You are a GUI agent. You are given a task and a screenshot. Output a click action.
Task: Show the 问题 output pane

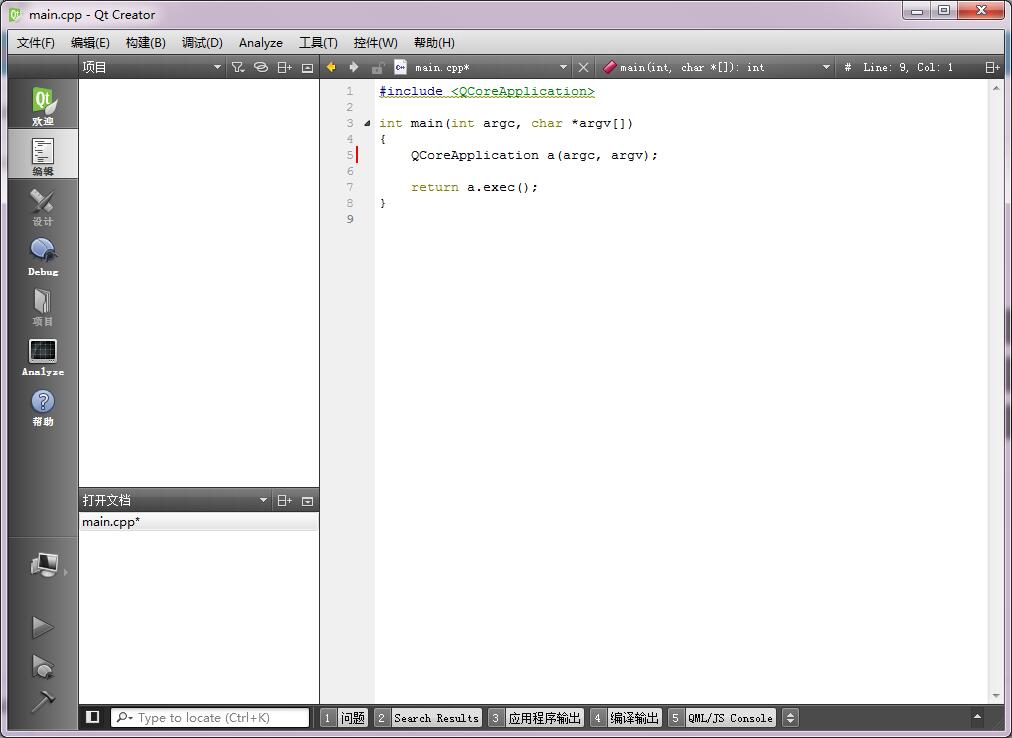(x=345, y=717)
